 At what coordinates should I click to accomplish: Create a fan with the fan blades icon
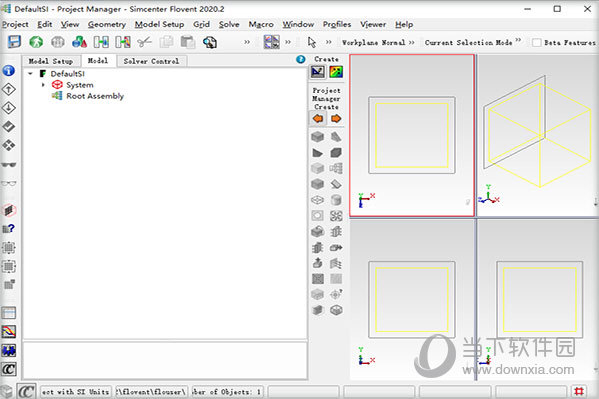(336, 216)
